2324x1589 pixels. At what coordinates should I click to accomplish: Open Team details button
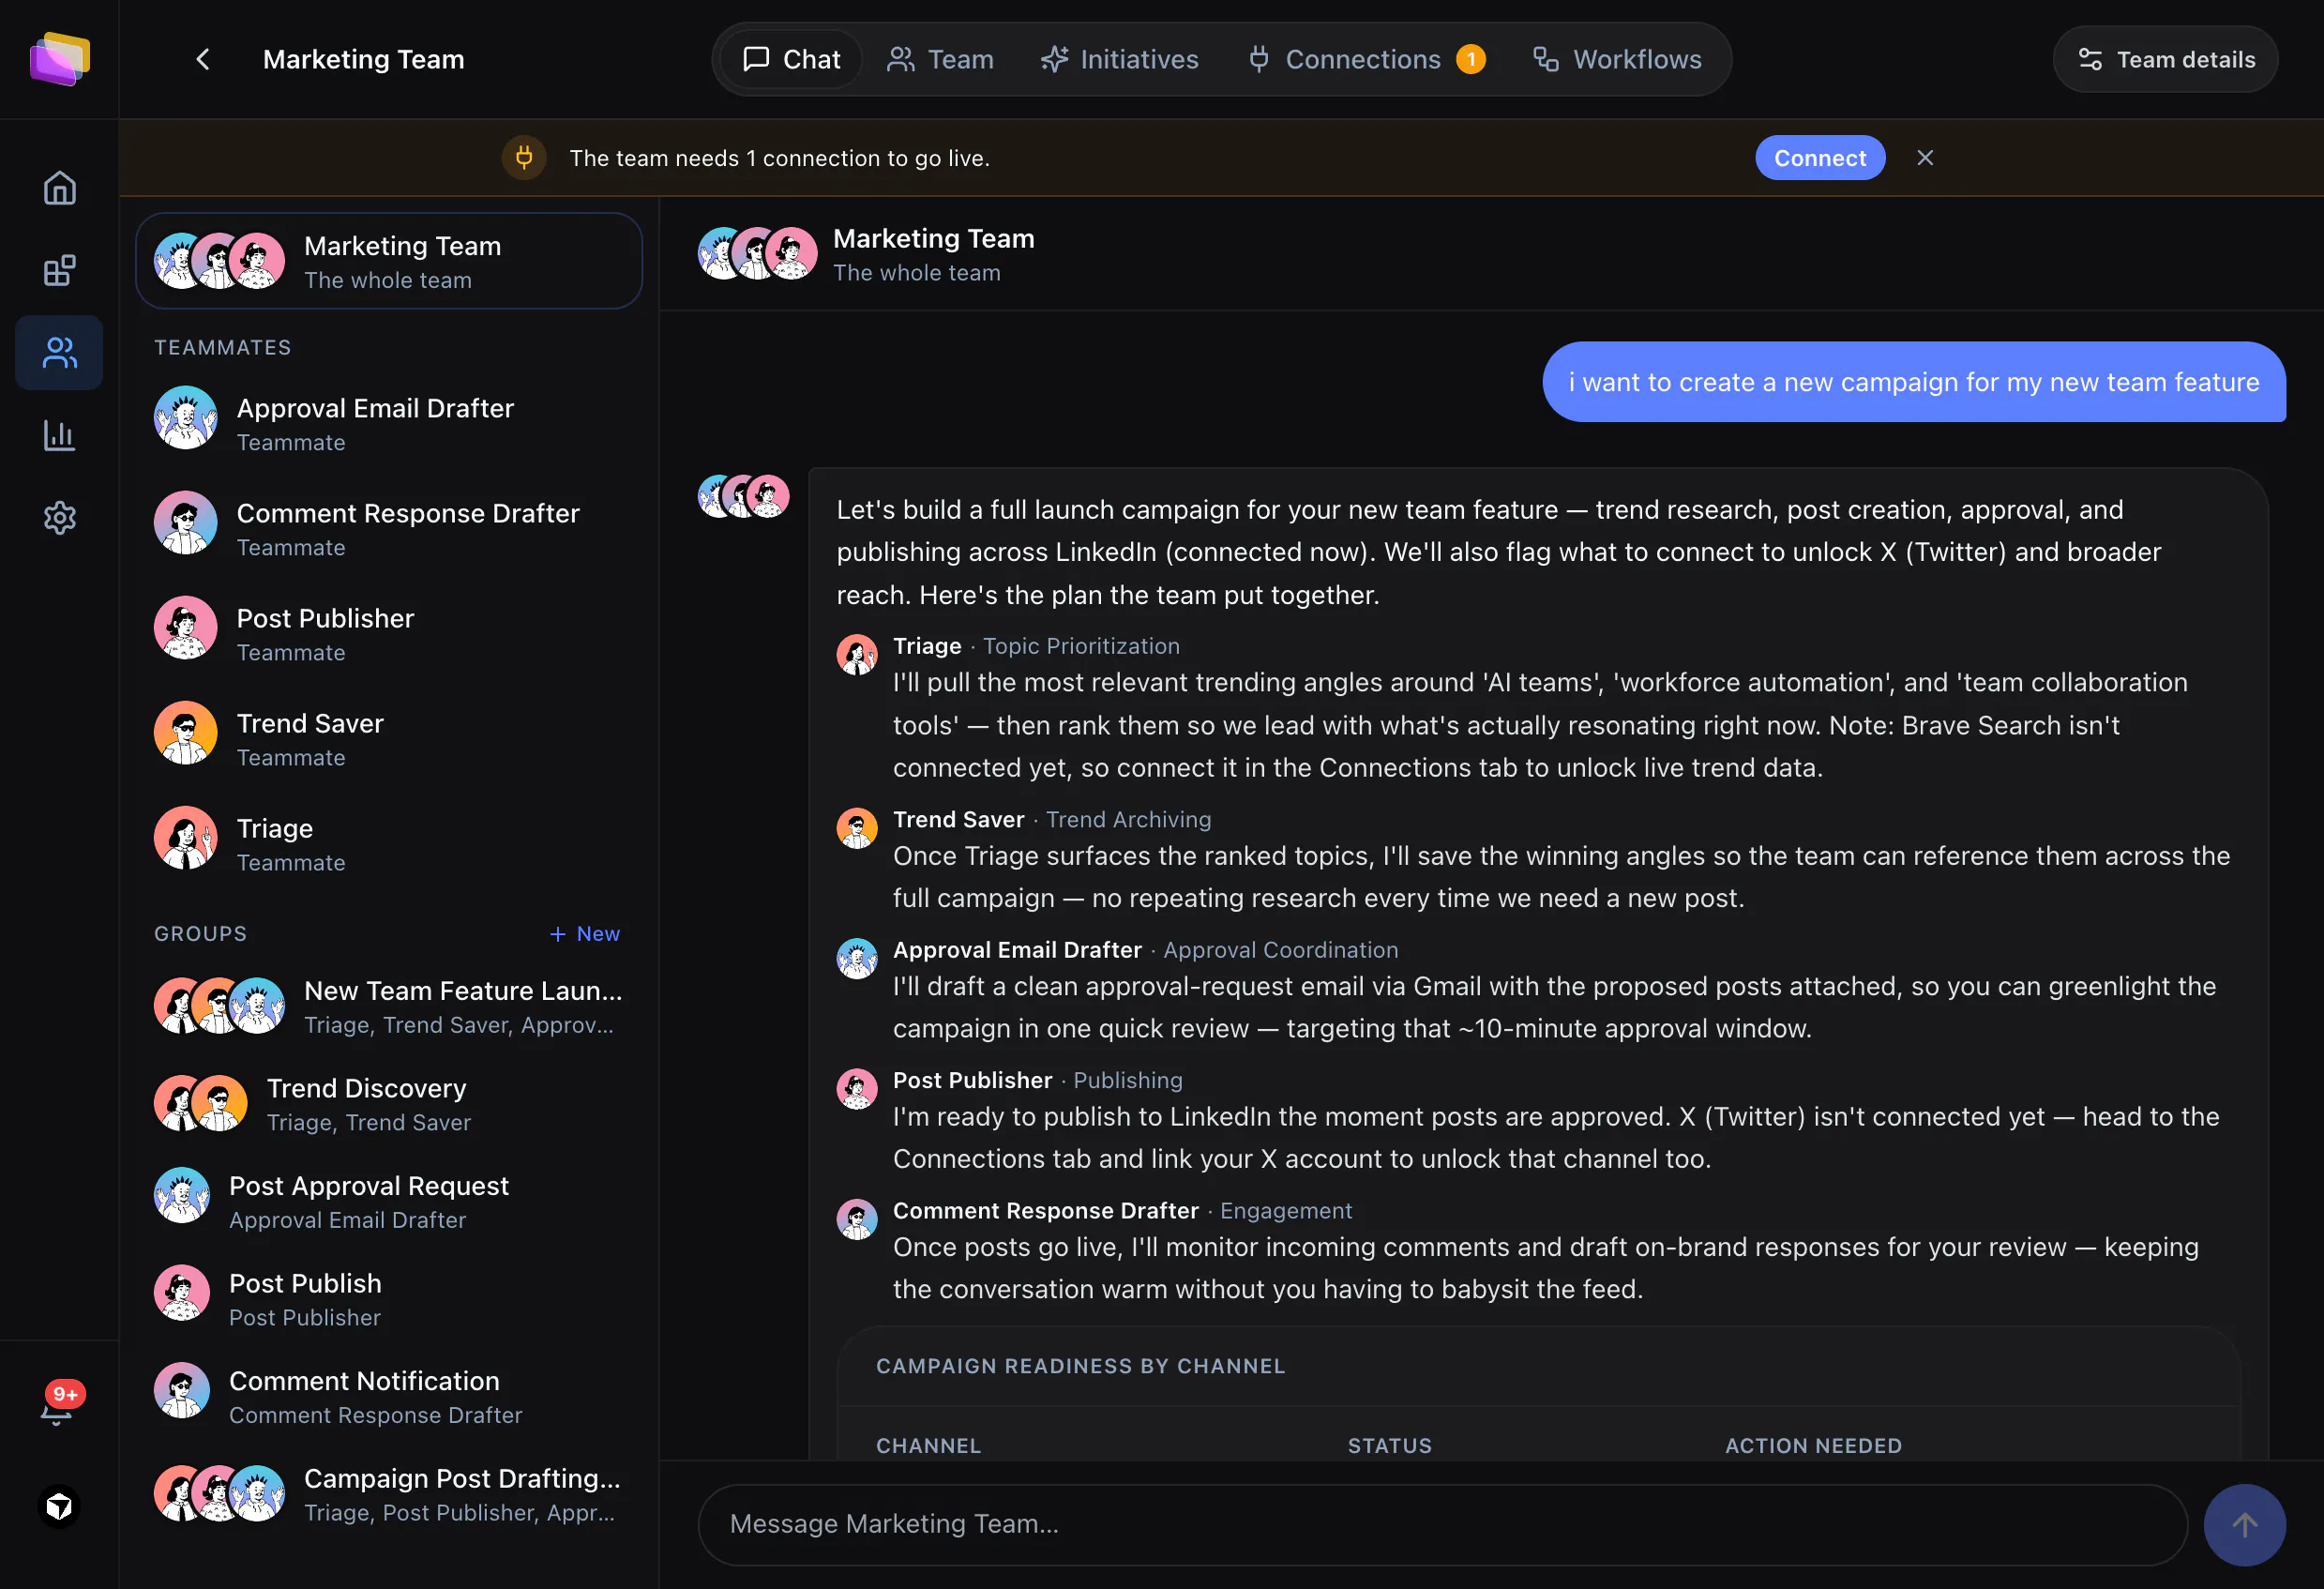(x=2165, y=59)
